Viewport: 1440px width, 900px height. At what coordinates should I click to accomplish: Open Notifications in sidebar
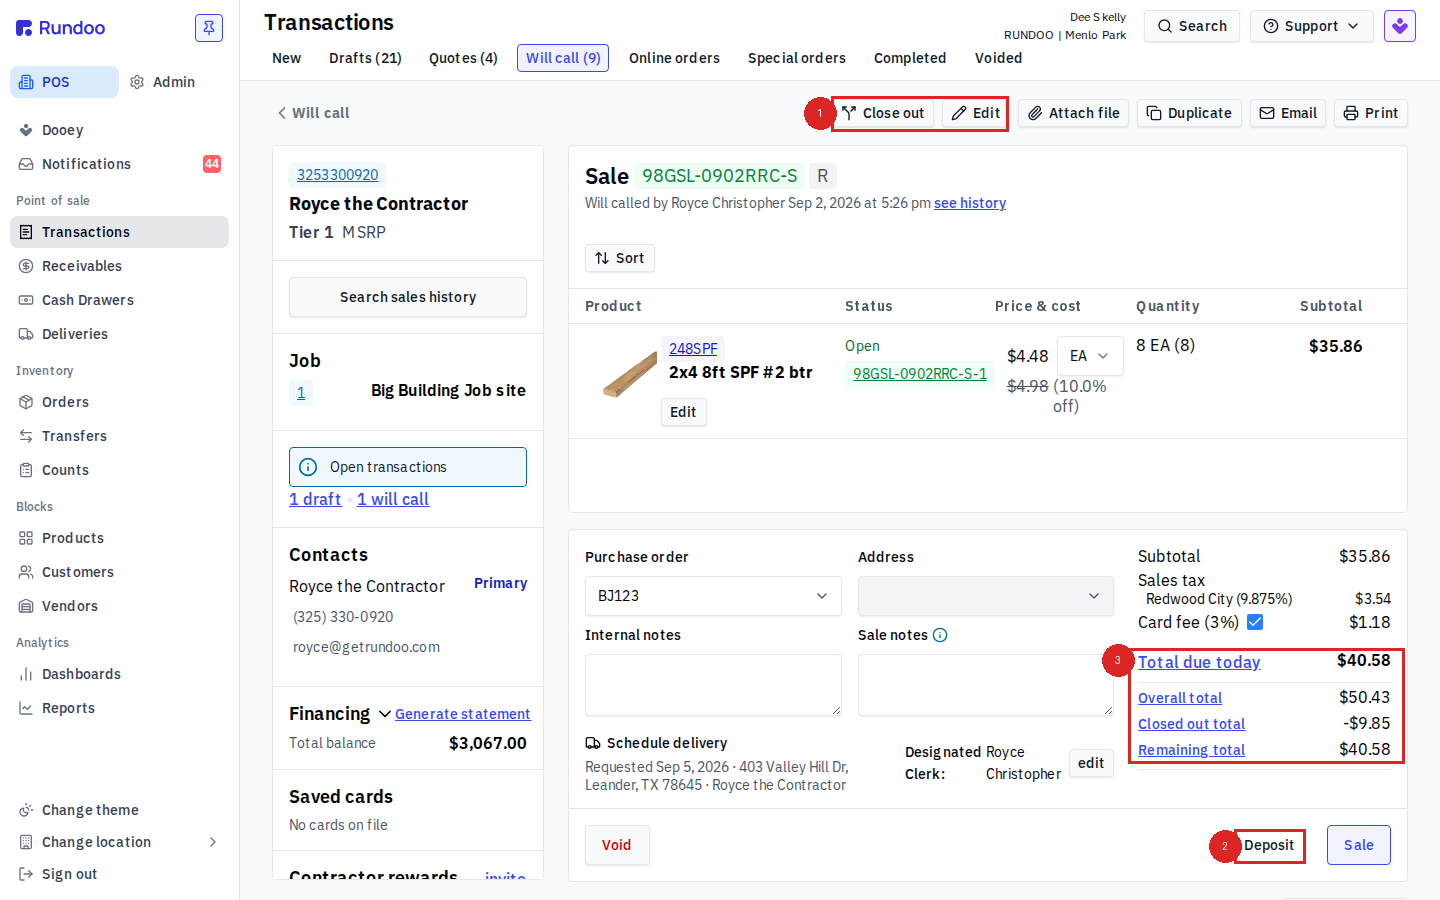[x=86, y=164]
